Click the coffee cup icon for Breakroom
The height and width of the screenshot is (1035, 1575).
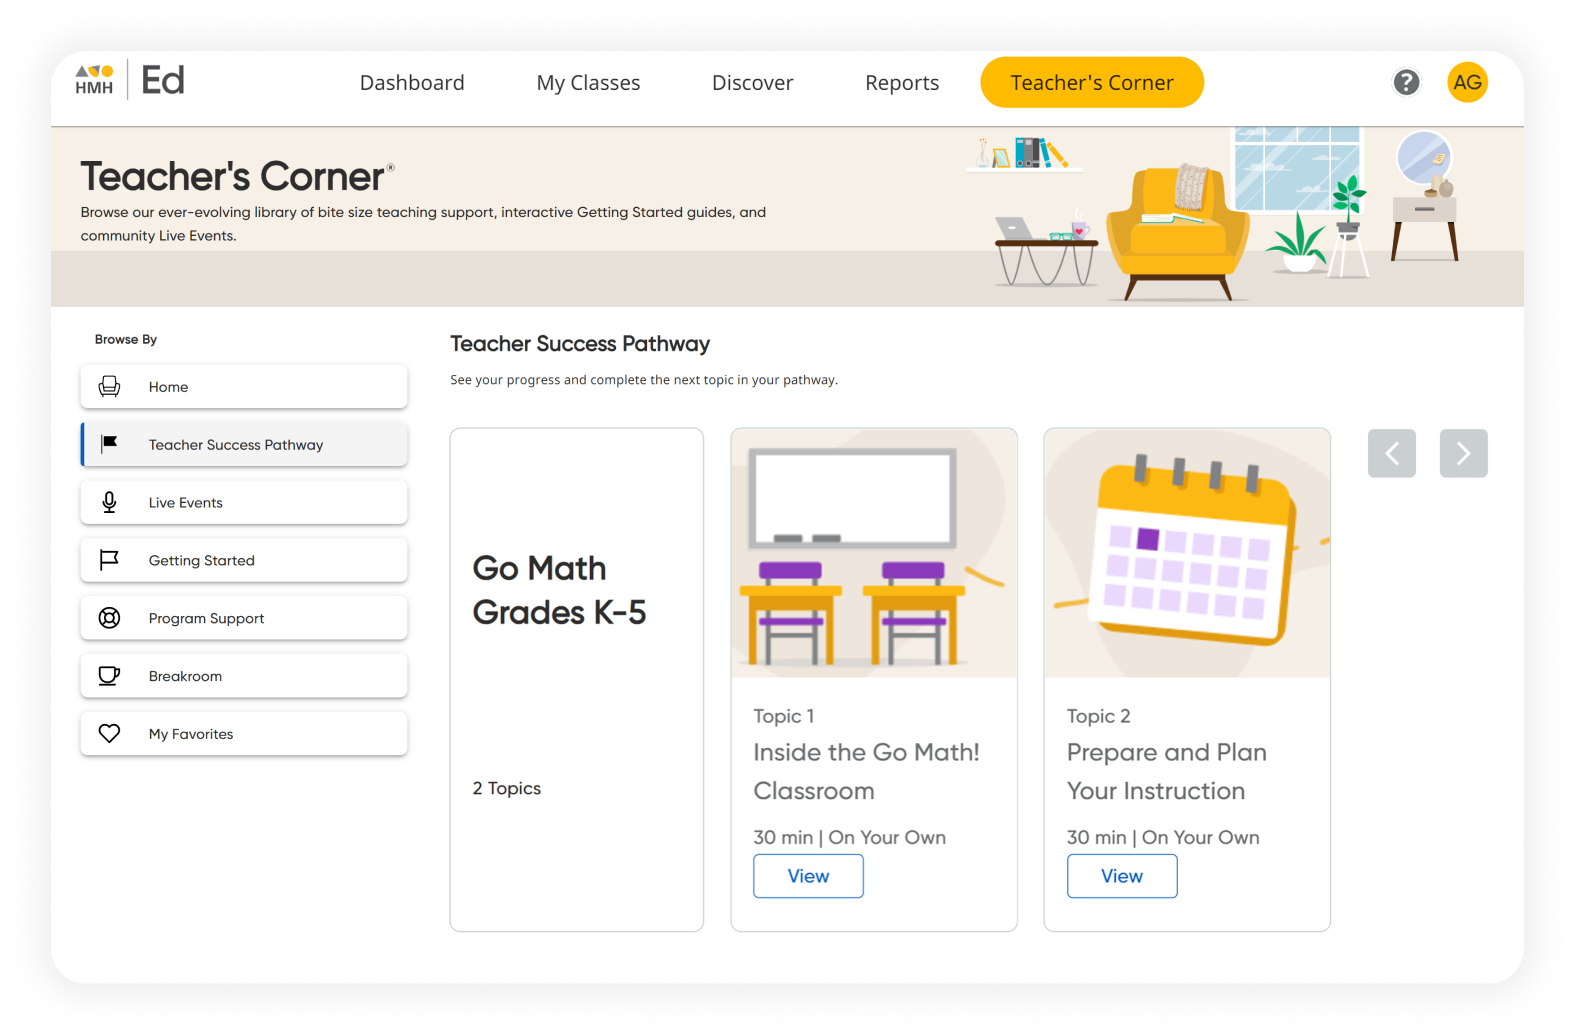pos(110,676)
